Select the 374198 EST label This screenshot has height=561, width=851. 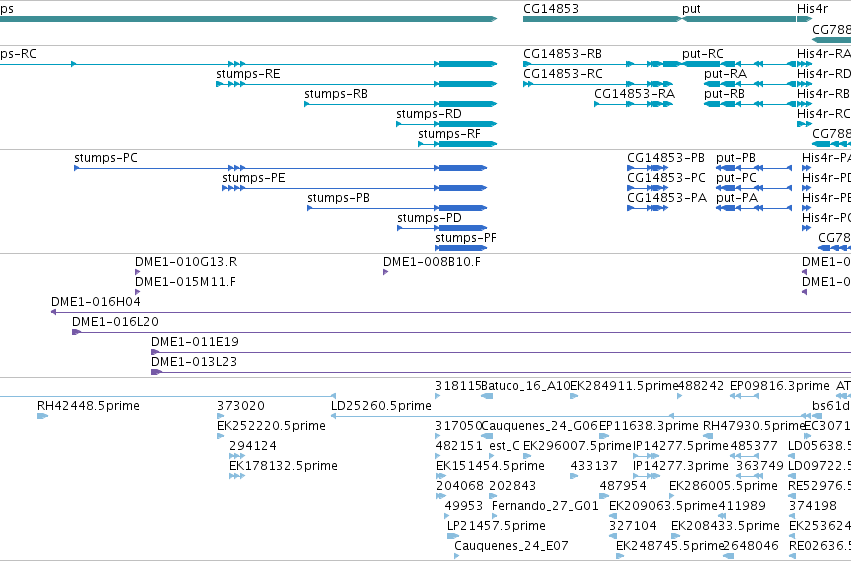pyautogui.click(x=812, y=506)
